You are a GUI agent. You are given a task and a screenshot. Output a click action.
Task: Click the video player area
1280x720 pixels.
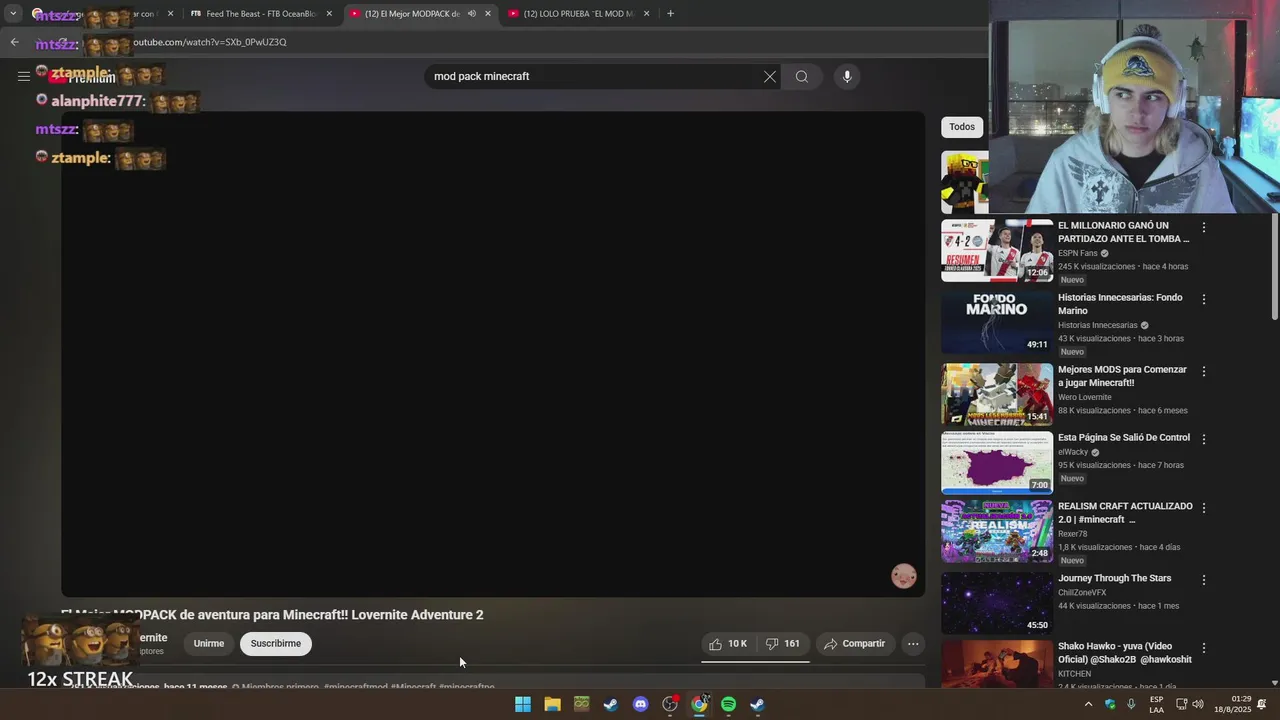click(493, 354)
